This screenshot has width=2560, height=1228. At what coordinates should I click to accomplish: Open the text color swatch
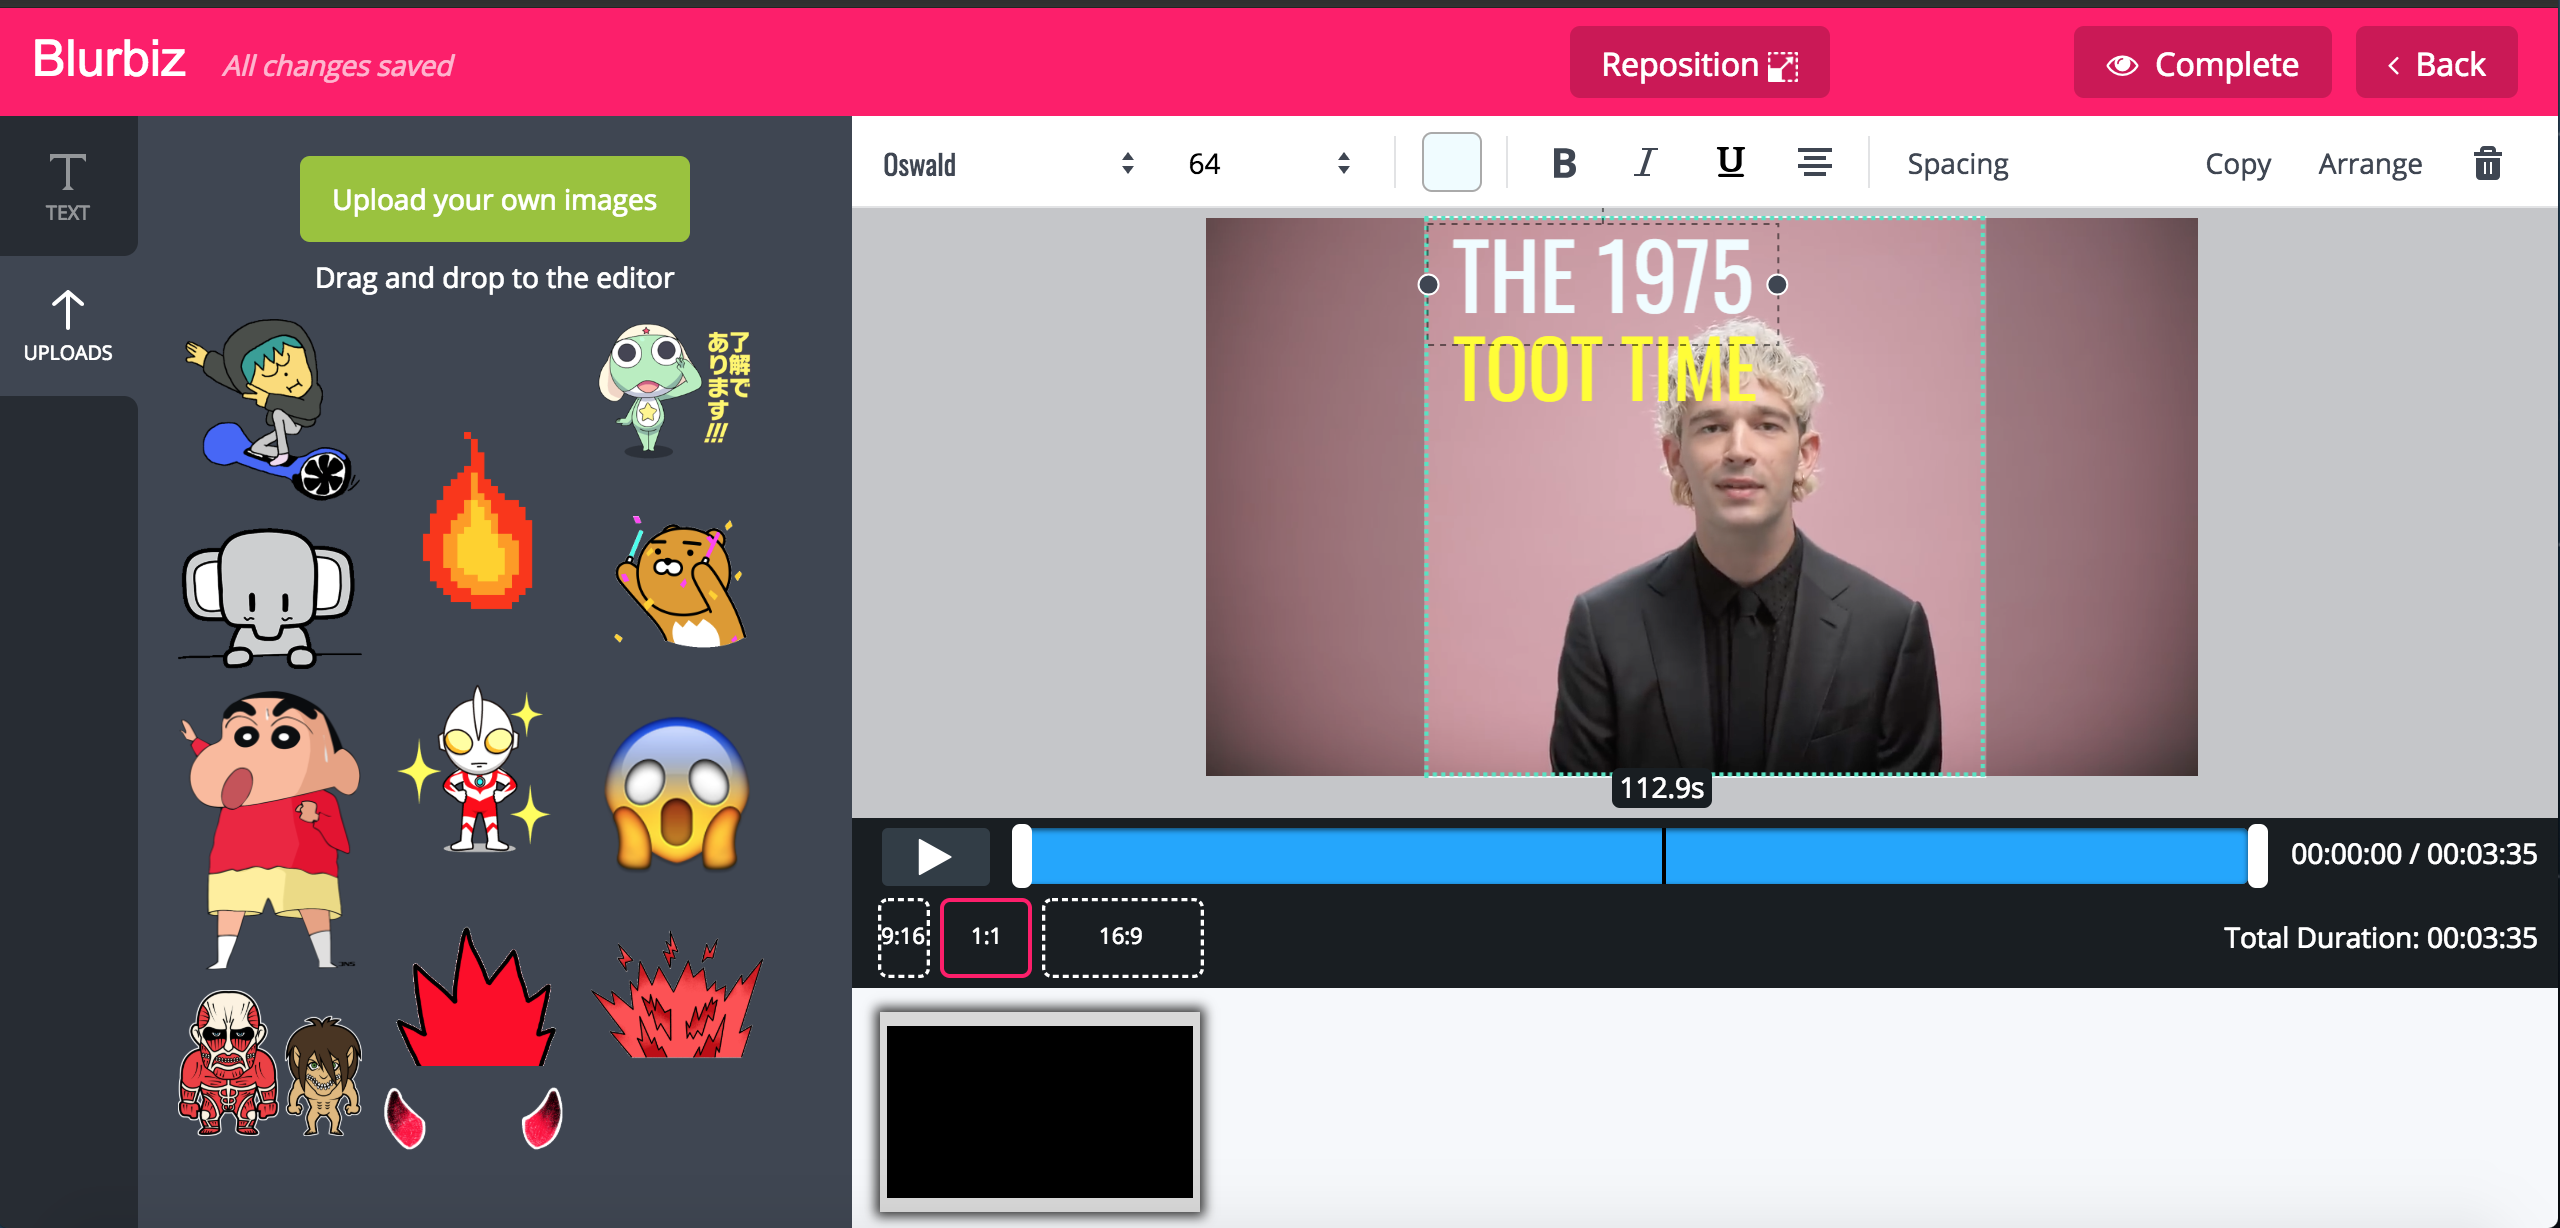[x=1451, y=162]
